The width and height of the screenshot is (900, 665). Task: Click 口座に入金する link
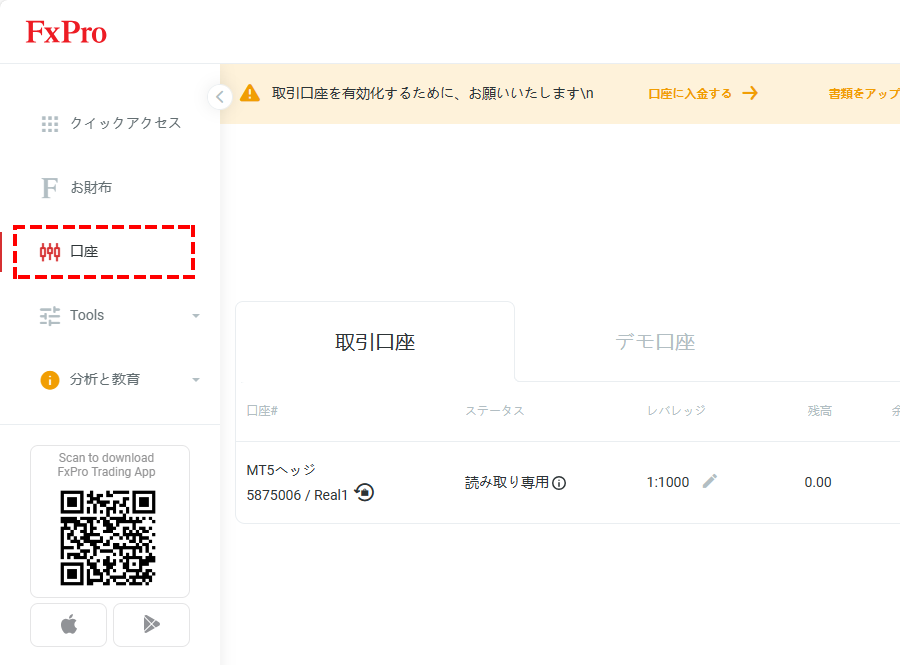690,94
